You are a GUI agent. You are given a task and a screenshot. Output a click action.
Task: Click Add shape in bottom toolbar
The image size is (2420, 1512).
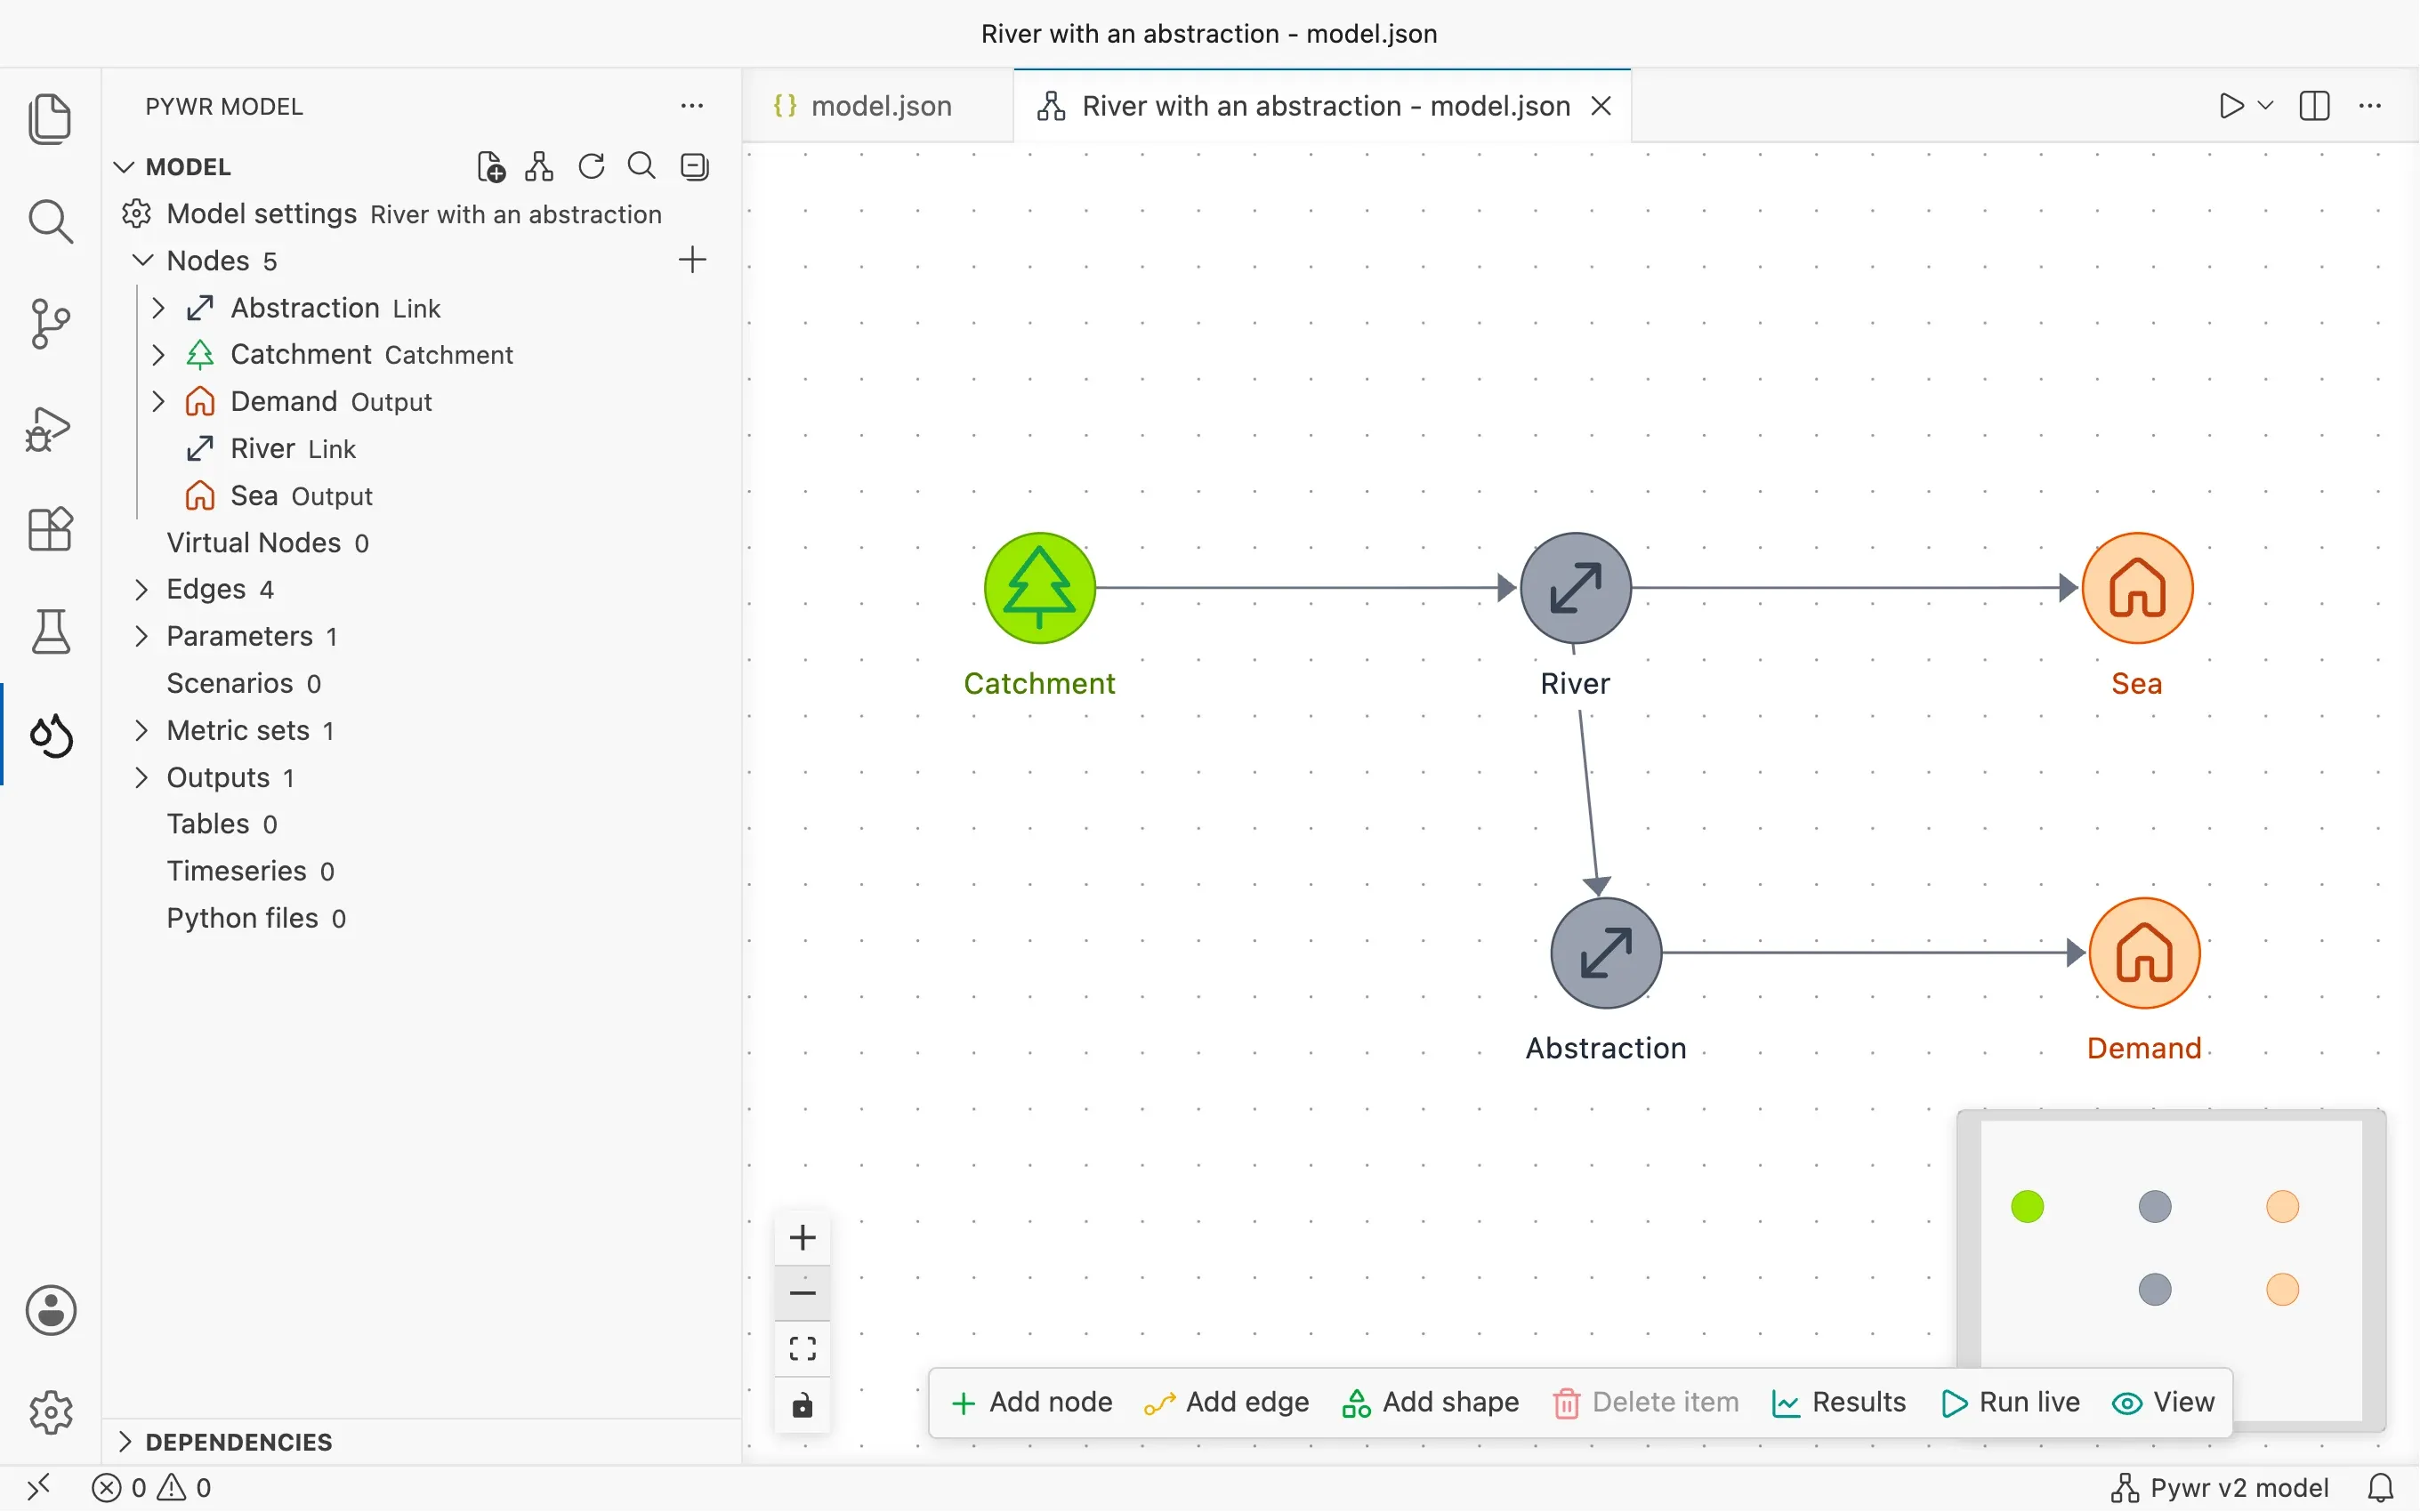pos(1431,1402)
